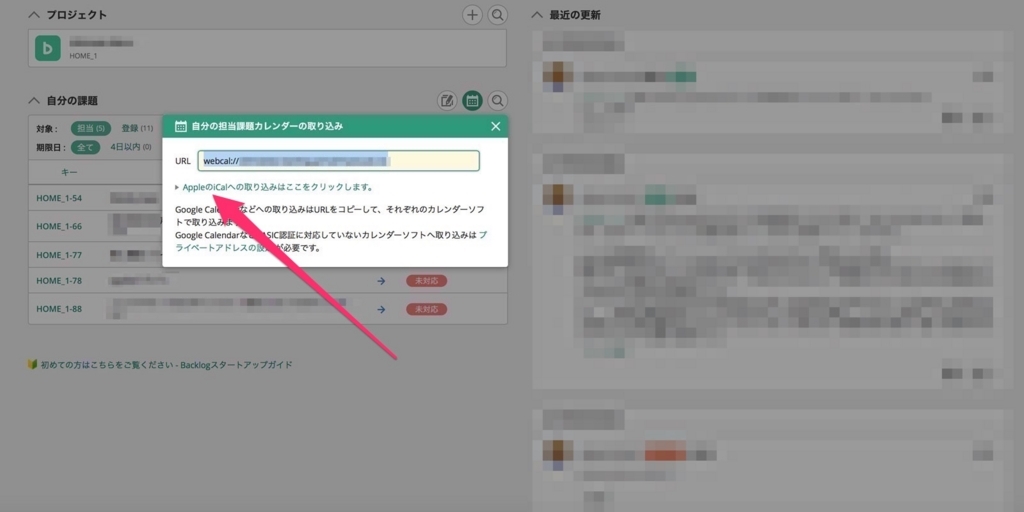1024x512 pixels.
Task: Select the 登録 (11) filter
Action: tap(137, 129)
